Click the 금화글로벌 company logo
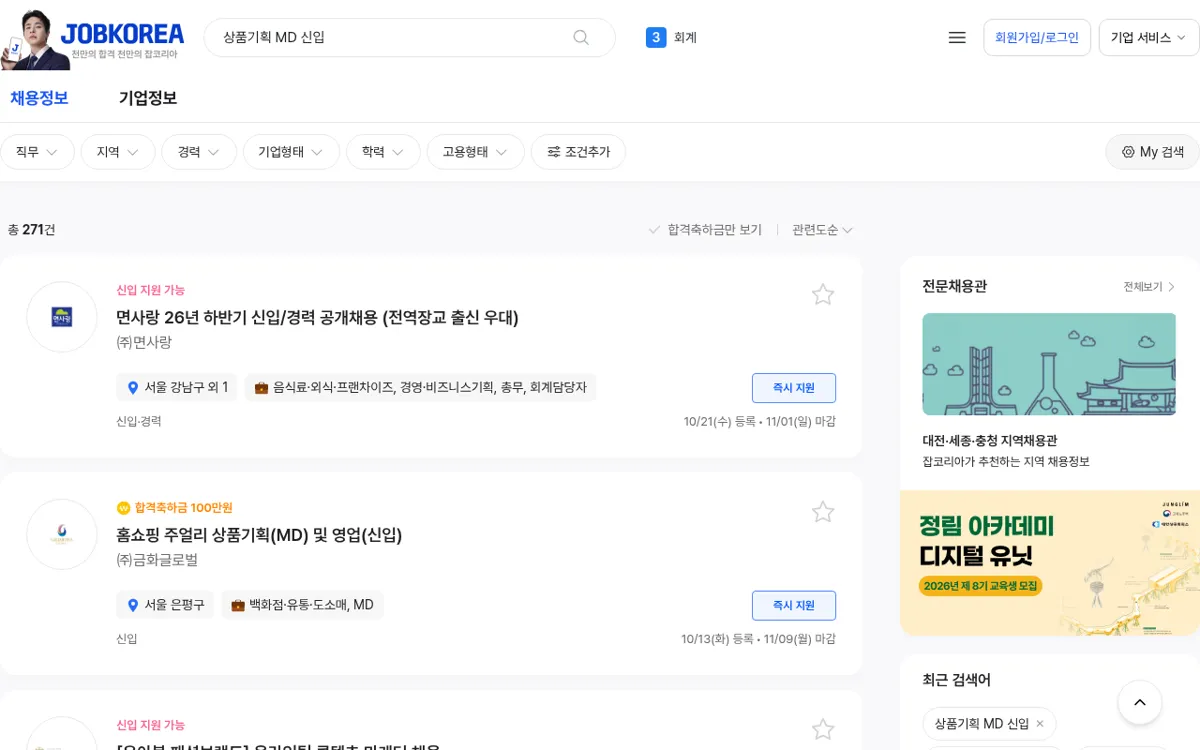Image resolution: width=1200 pixels, height=750 pixels. coord(62,535)
